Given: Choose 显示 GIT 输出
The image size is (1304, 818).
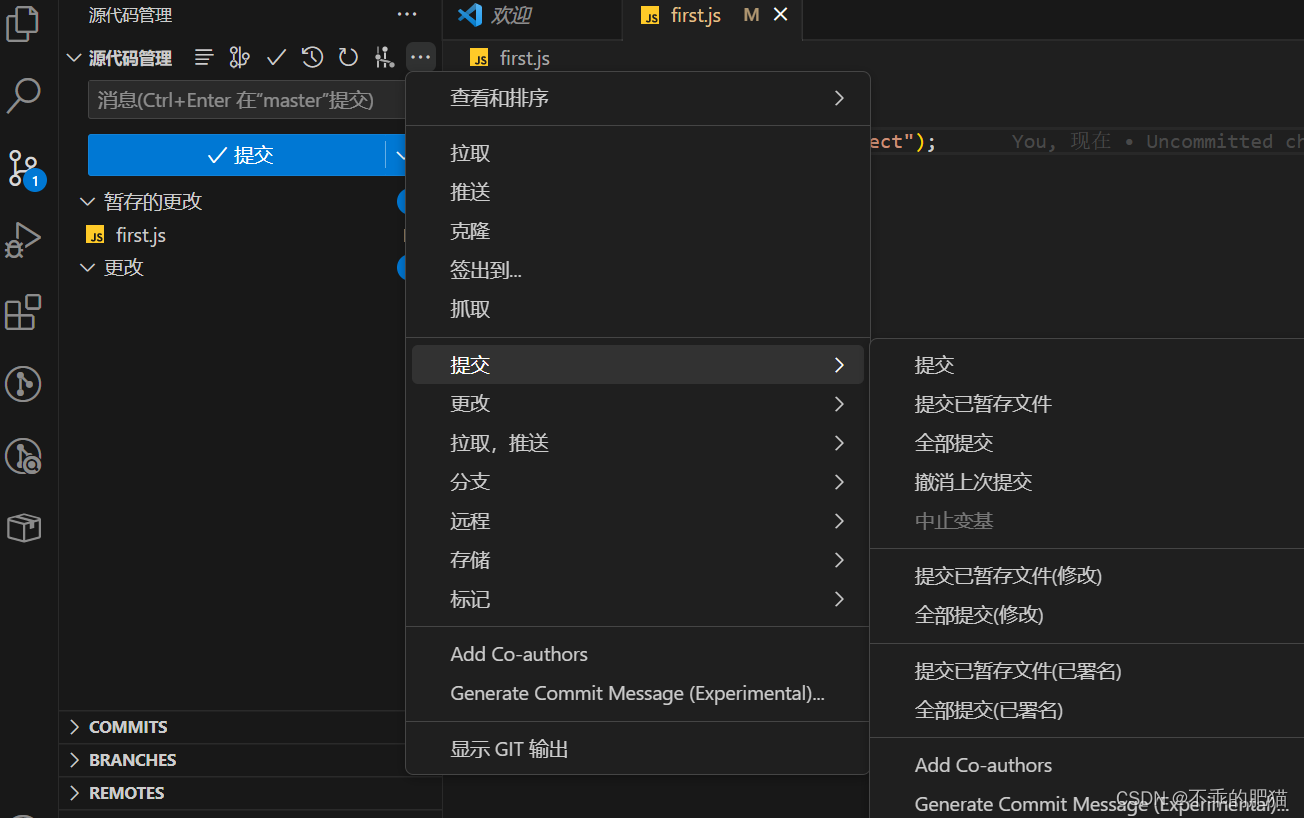Looking at the screenshot, I should pos(637,749).
